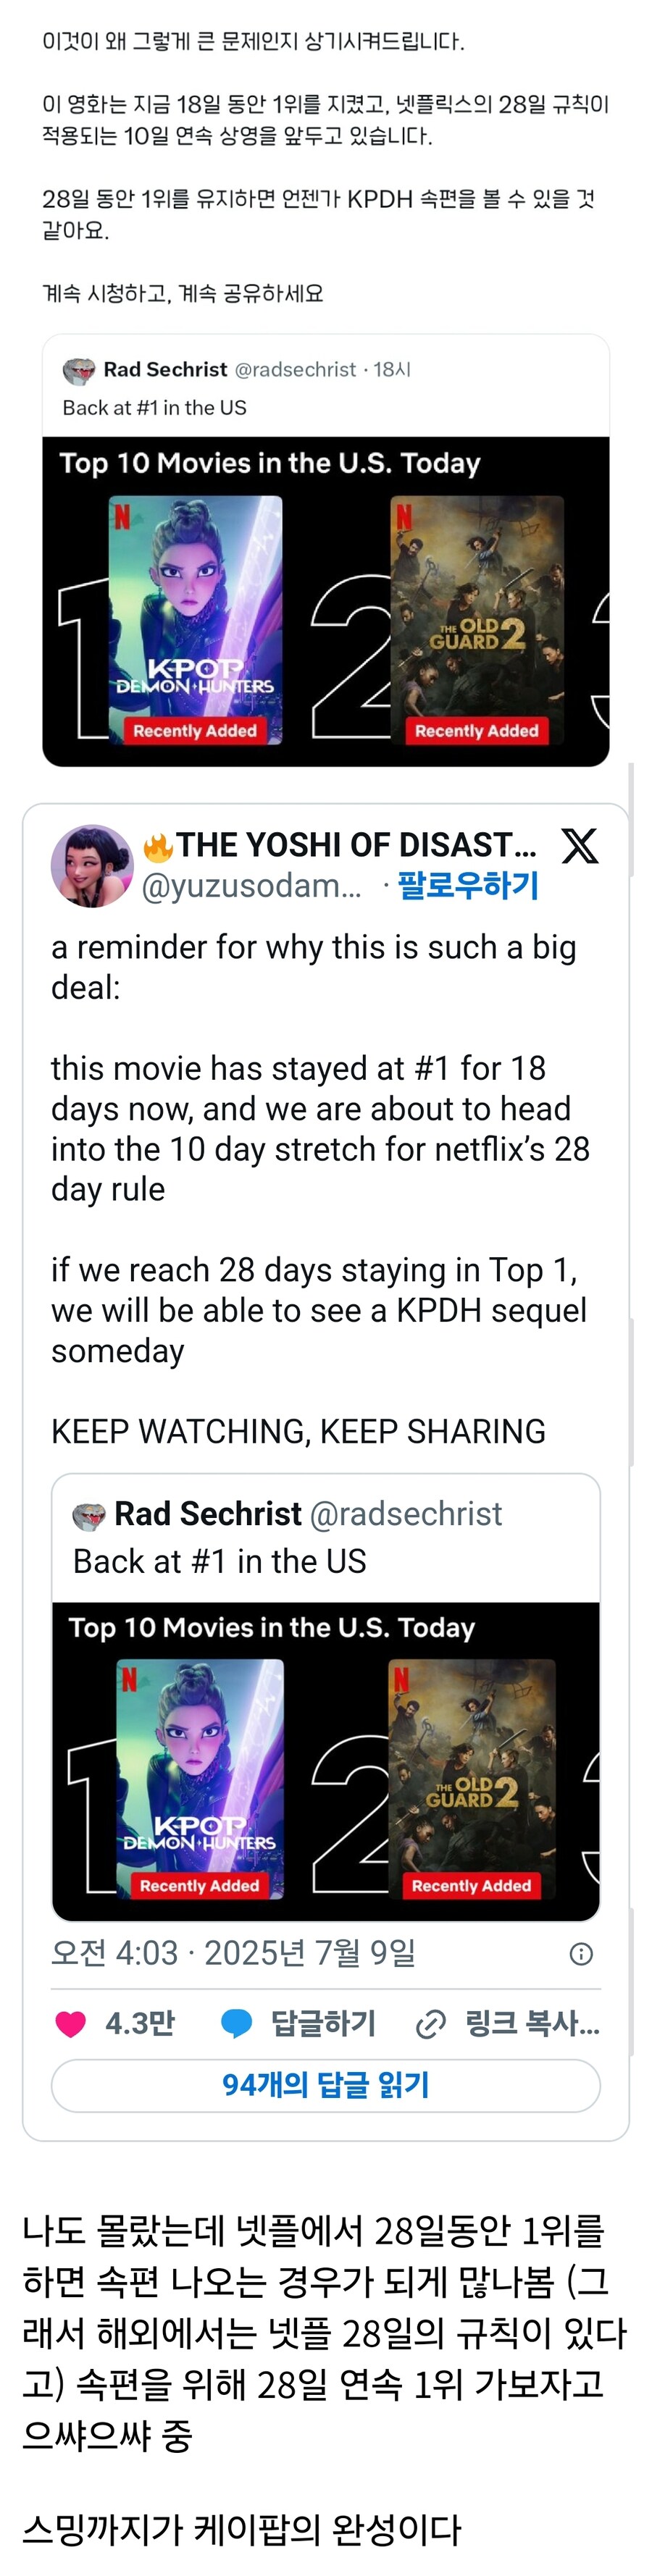Click Rad Sechrist avatar in embedded quote

point(89,1517)
